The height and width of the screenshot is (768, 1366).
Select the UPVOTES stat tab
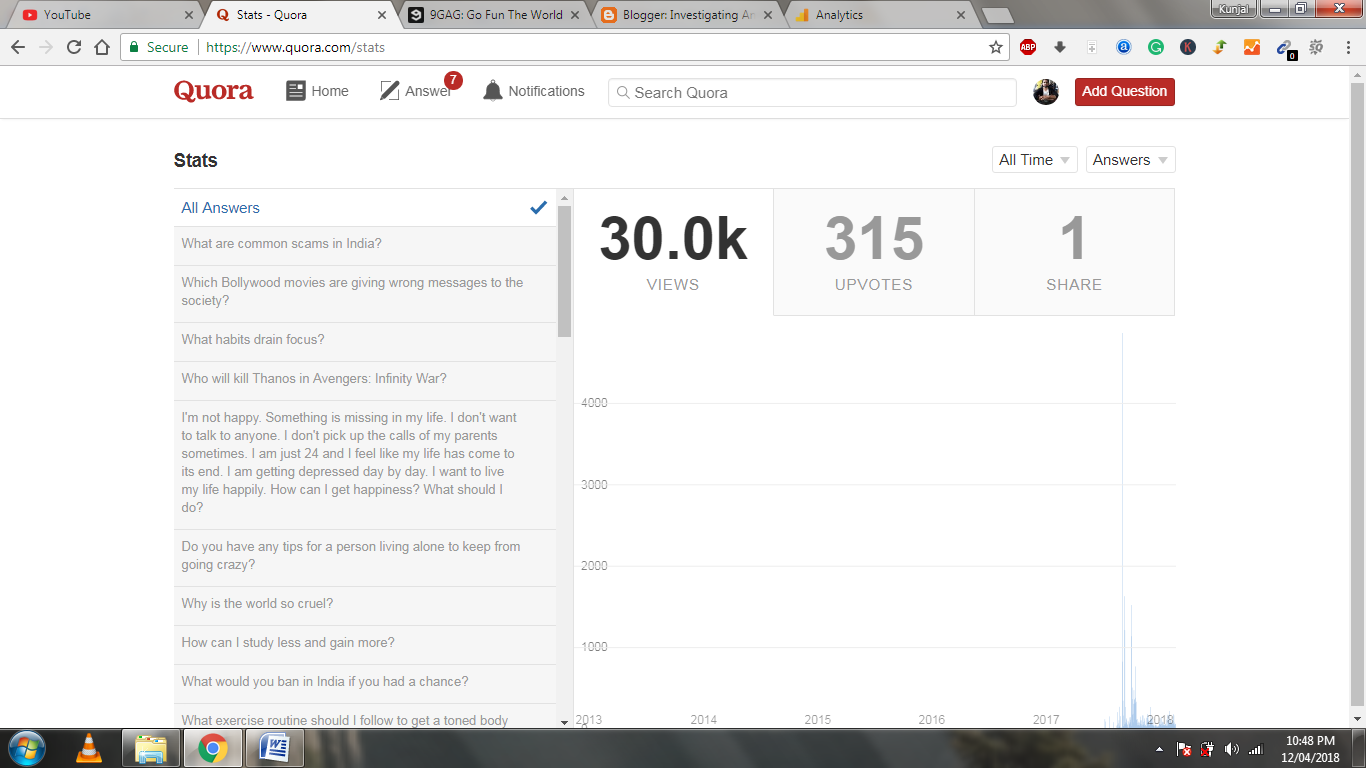pyautogui.click(x=873, y=250)
